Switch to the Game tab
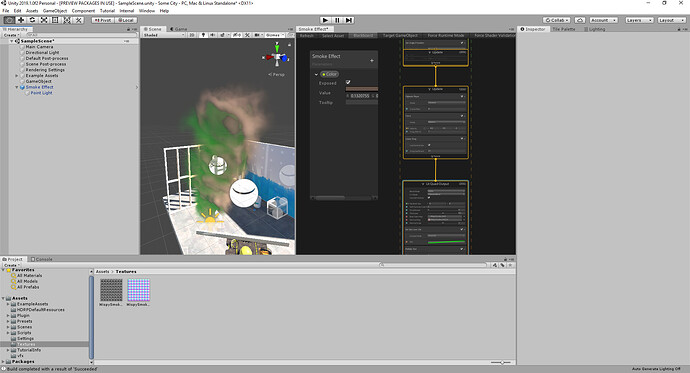The image size is (690, 373). 179,29
